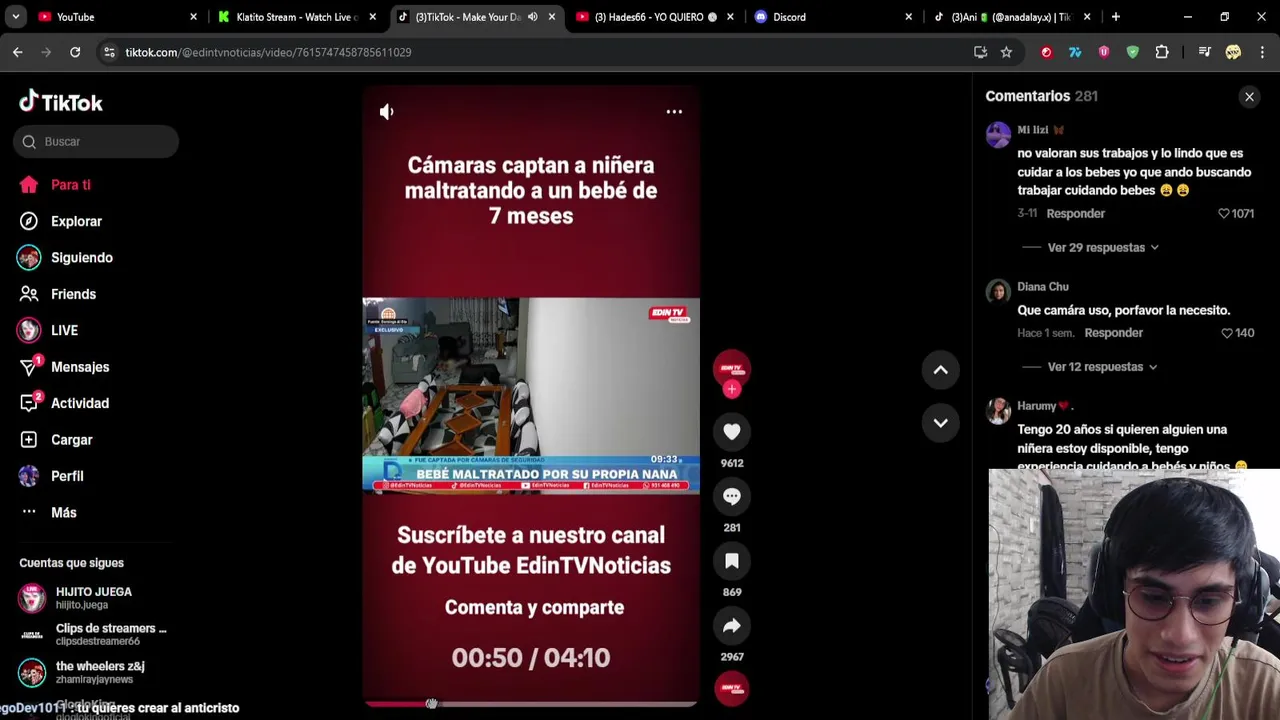Viewport: 1280px width, 720px height.
Task: Open the browser media control icon
Action: (x=1204, y=52)
